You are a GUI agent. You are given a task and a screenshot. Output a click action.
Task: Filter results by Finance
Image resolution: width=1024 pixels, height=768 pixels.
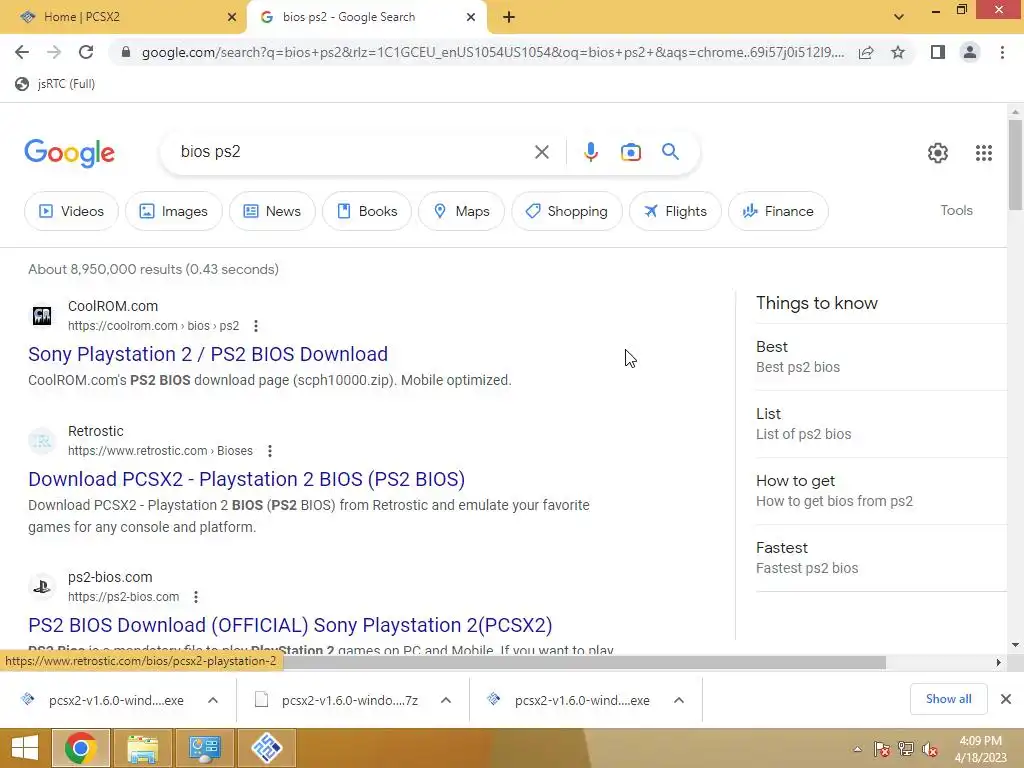click(x=778, y=211)
